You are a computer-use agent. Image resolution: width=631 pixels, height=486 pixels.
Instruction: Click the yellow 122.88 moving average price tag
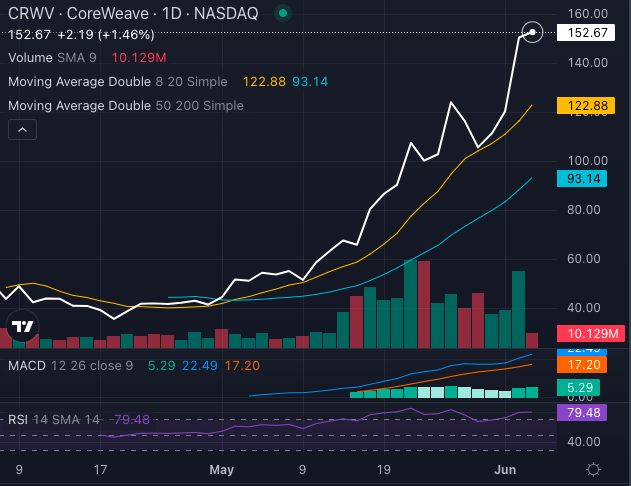(586, 105)
